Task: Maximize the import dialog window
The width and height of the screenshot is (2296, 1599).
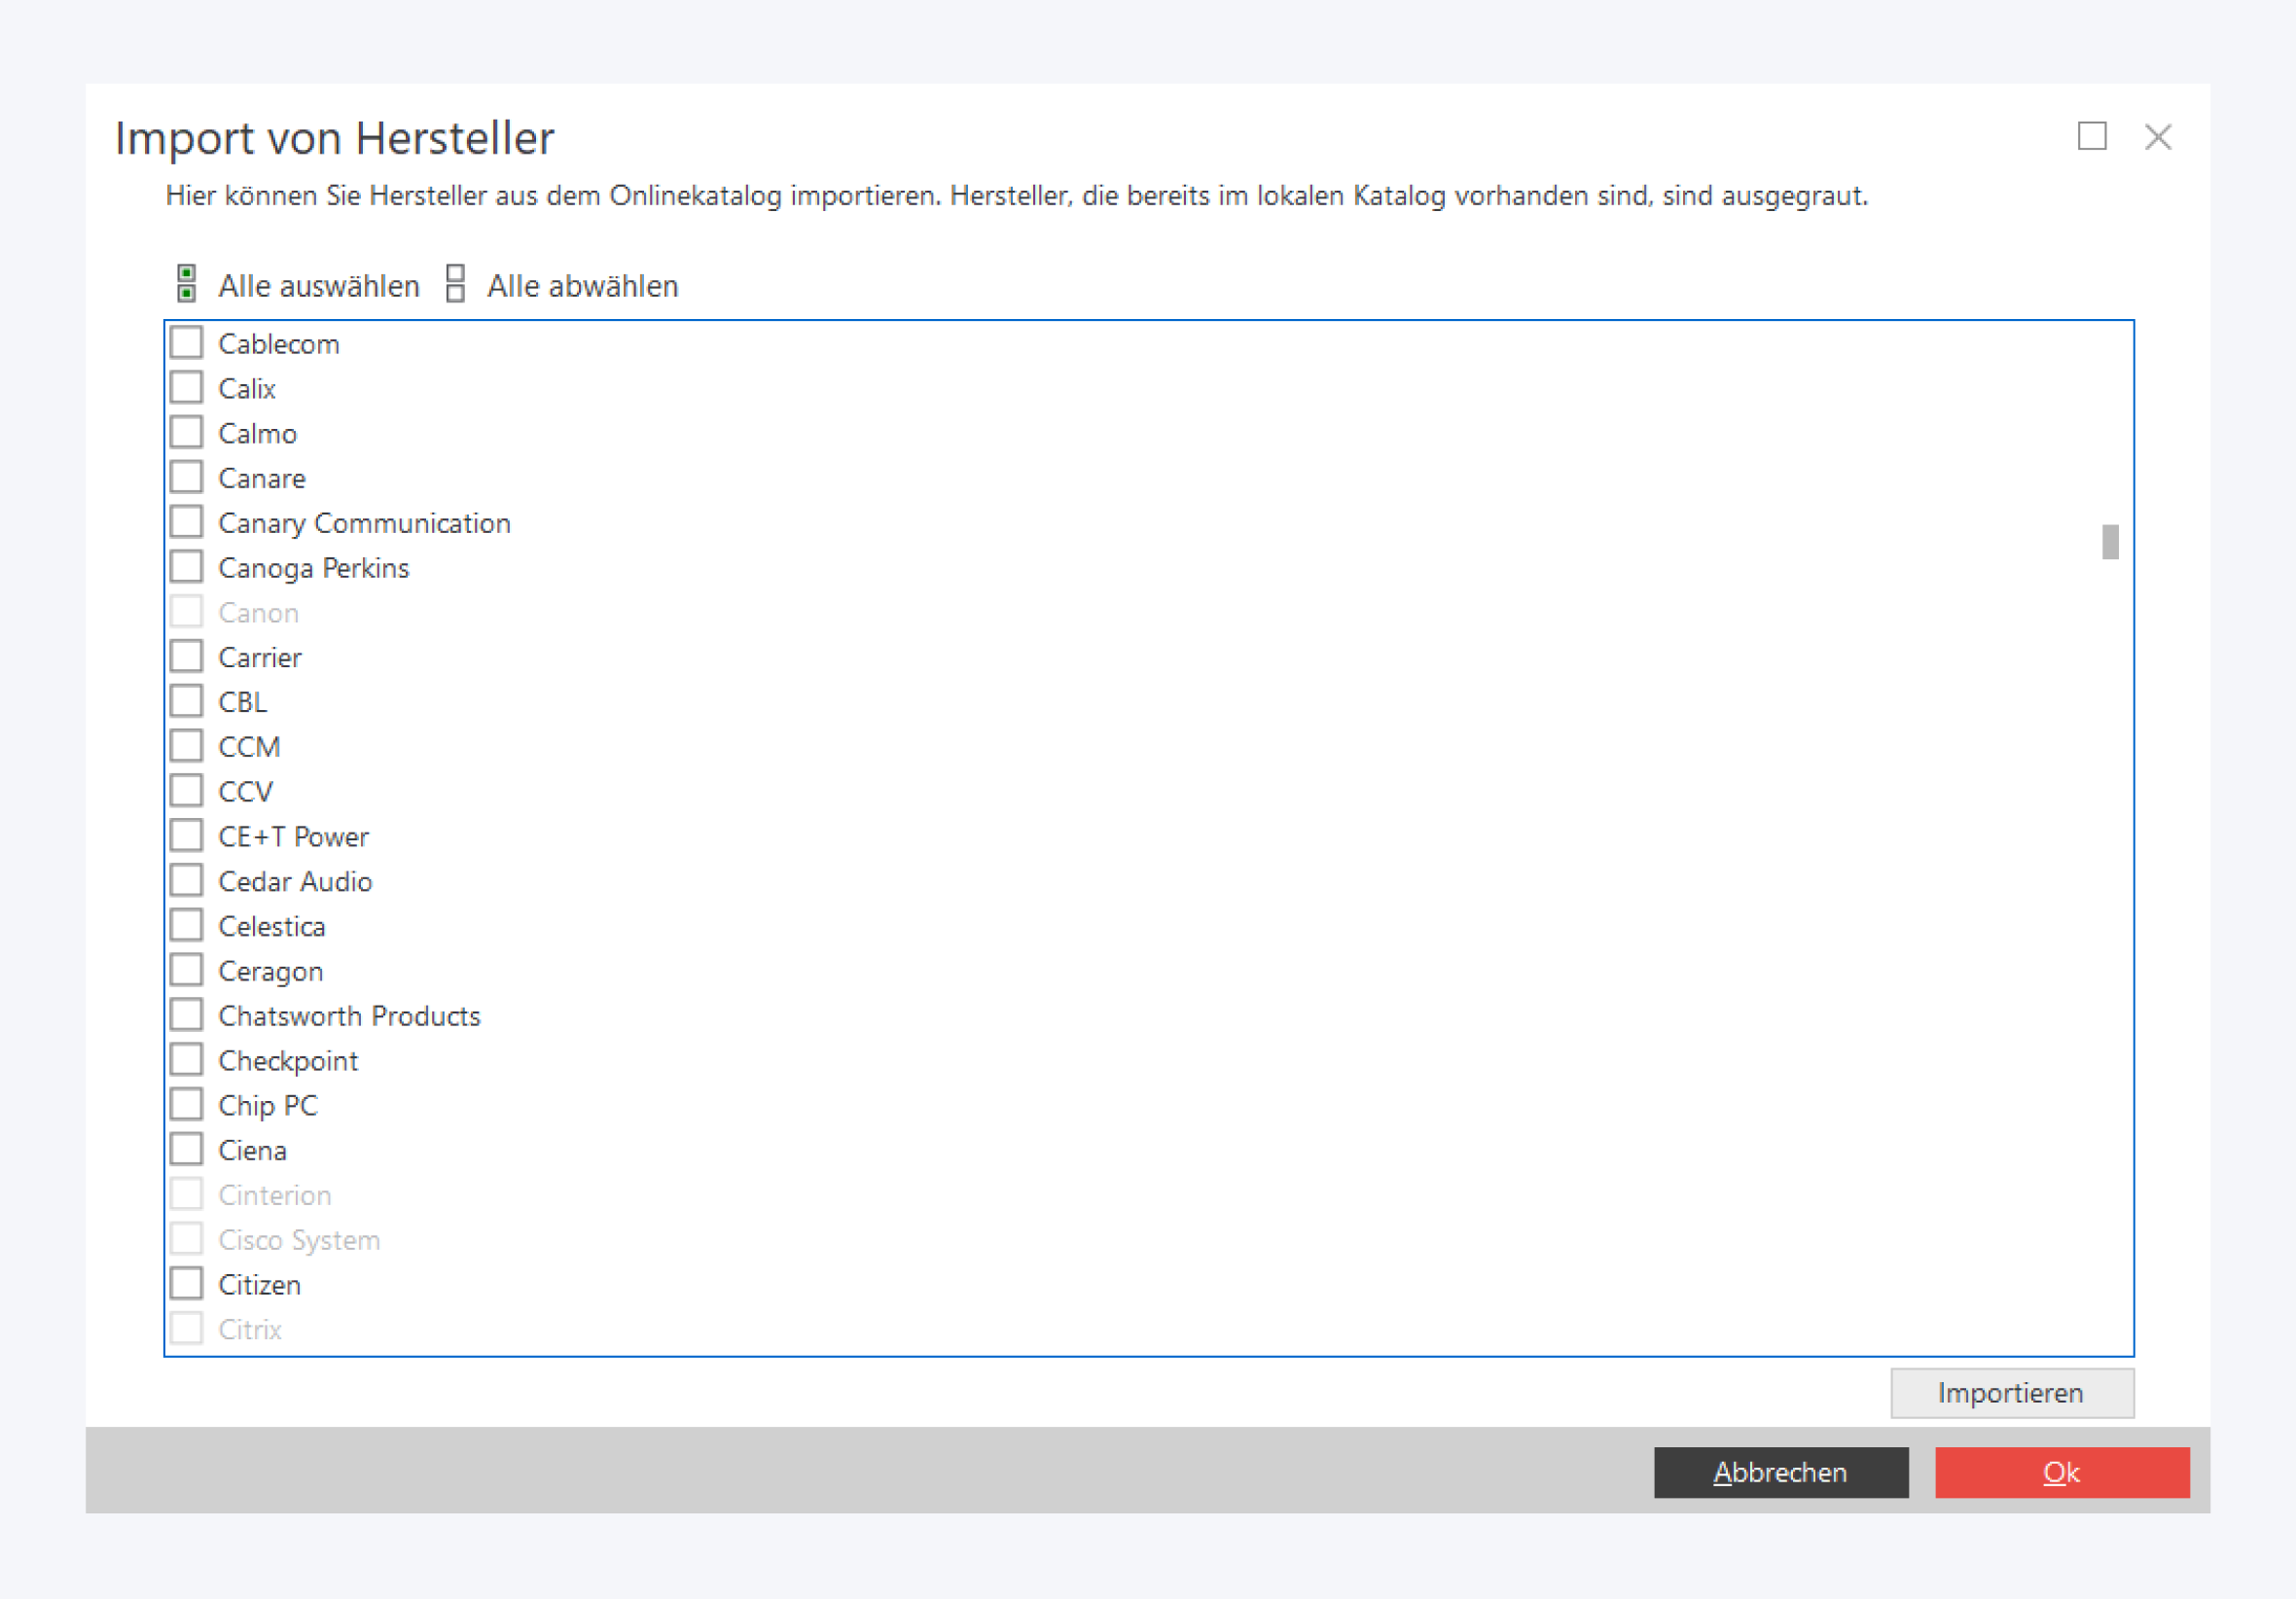Action: 2091,136
